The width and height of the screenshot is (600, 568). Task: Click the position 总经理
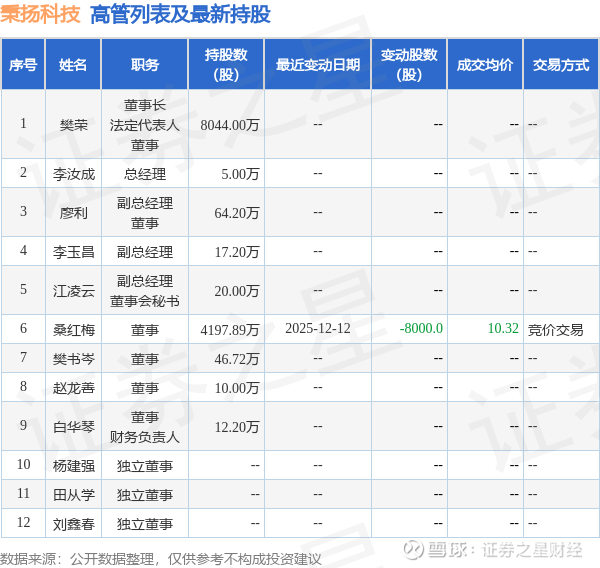tap(145, 174)
